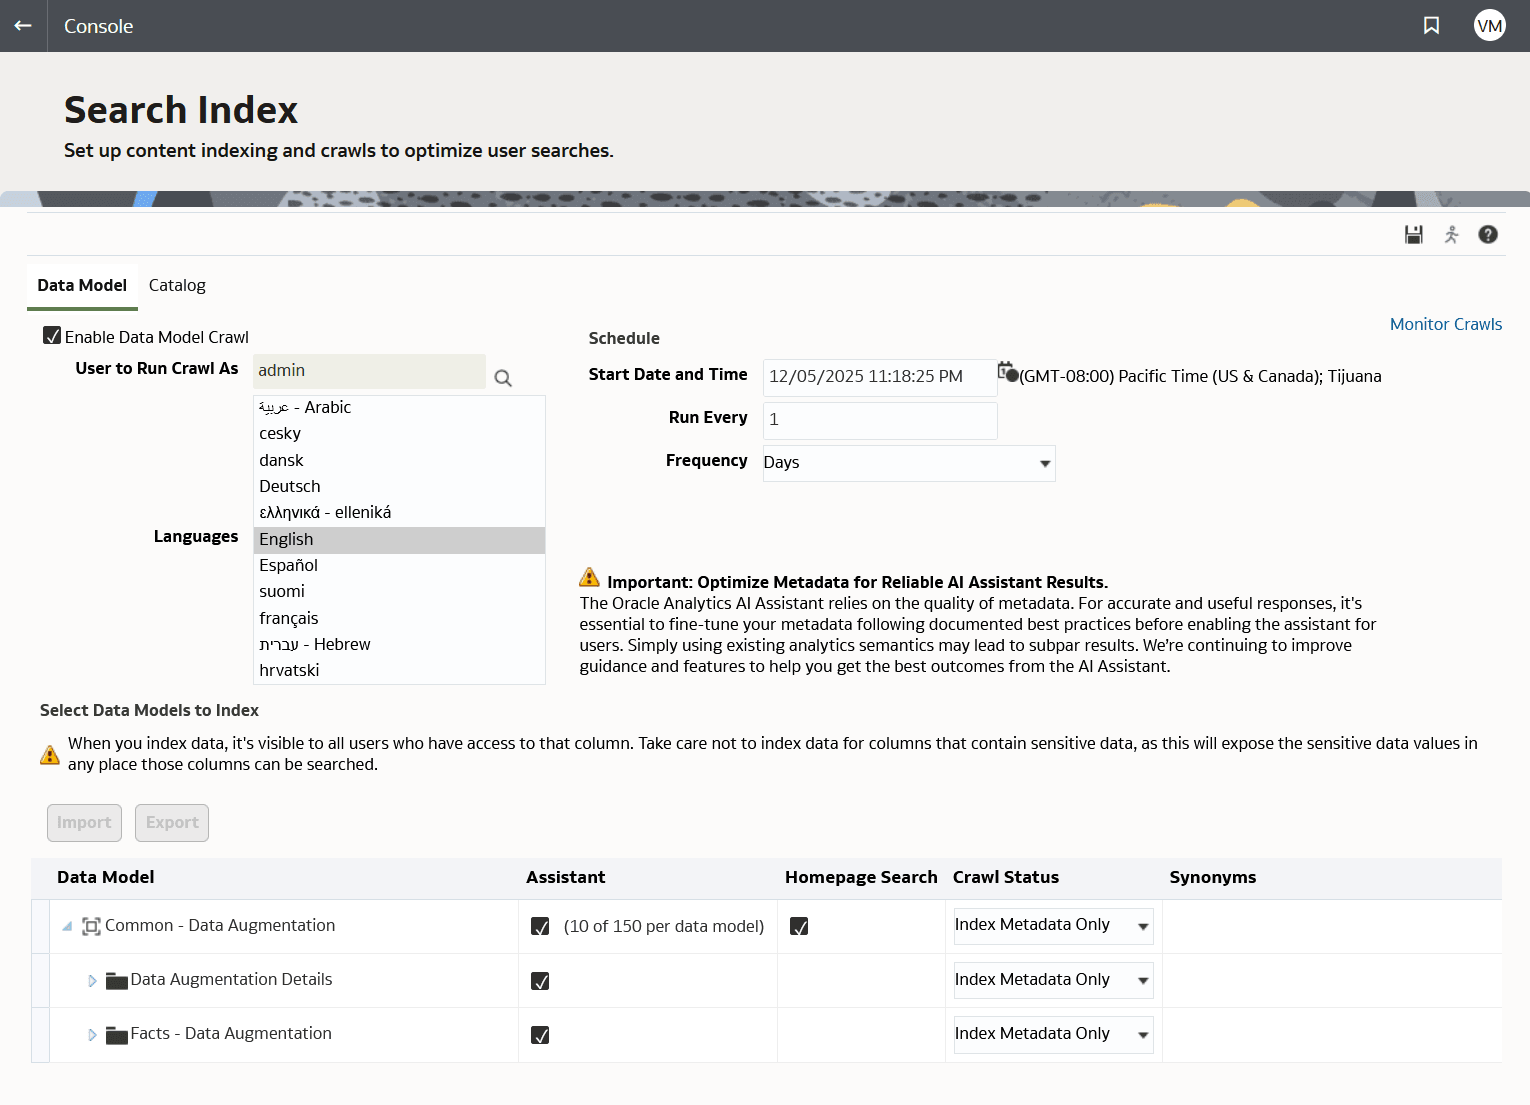Switch to the Data Model tab

(x=82, y=286)
